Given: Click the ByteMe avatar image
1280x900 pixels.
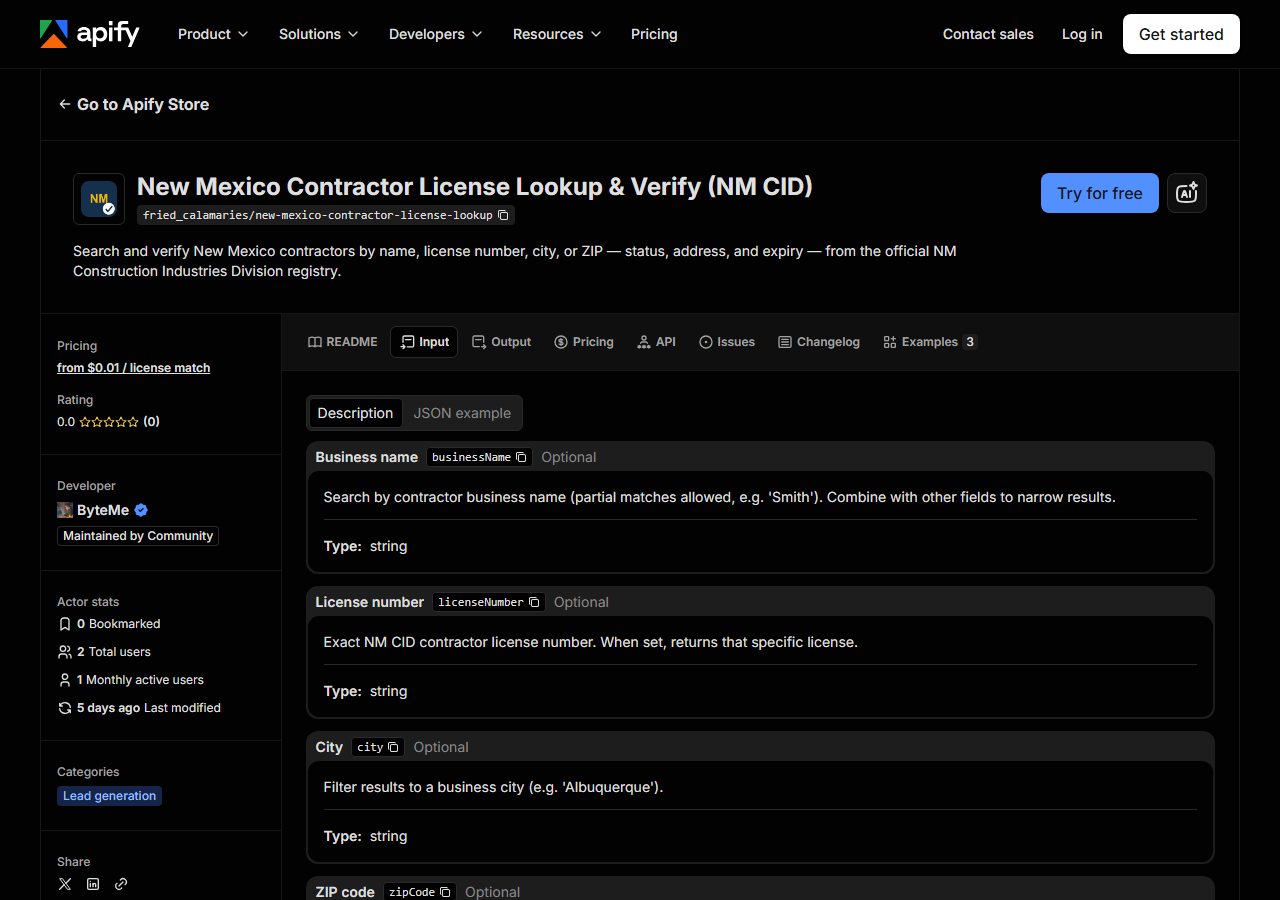Looking at the screenshot, I should 65,510.
